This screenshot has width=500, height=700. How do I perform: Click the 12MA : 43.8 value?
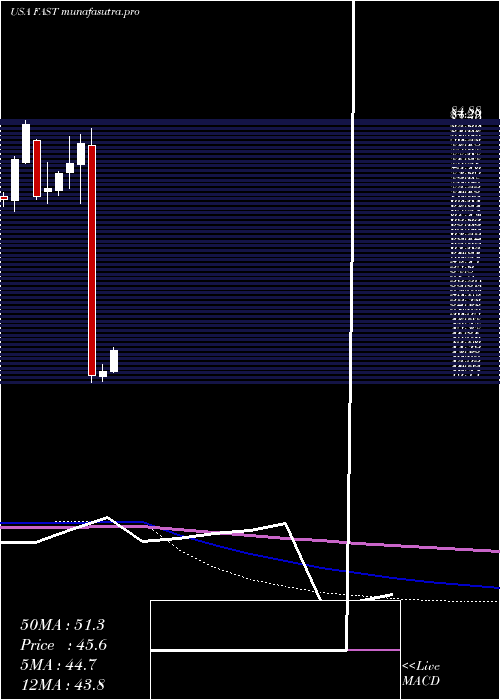point(62,685)
